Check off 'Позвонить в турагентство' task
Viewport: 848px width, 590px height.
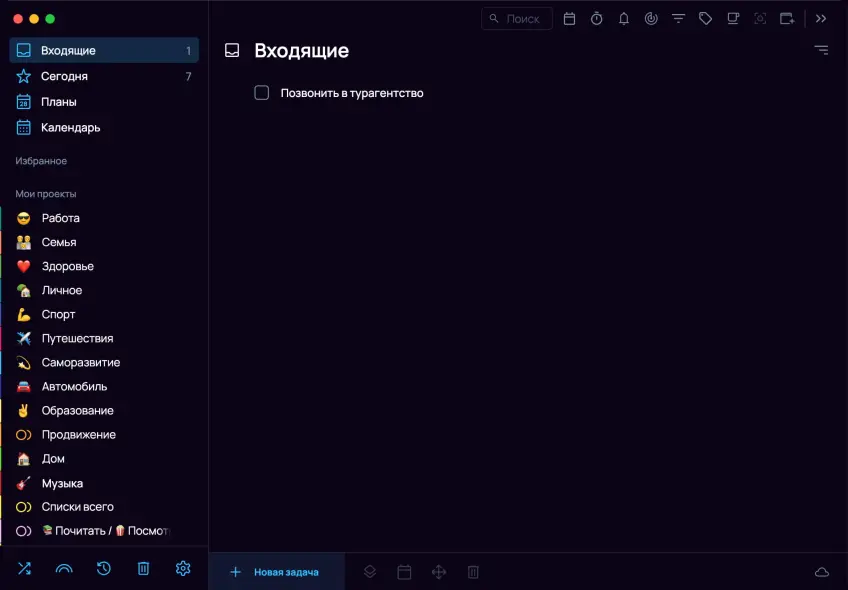click(262, 93)
